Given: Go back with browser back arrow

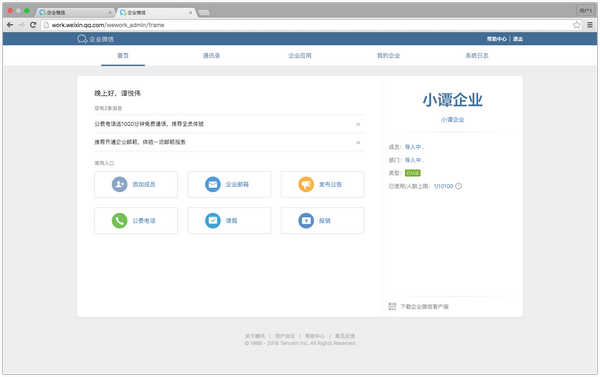Looking at the screenshot, I should pyautogui.click(x=10, y=25).
